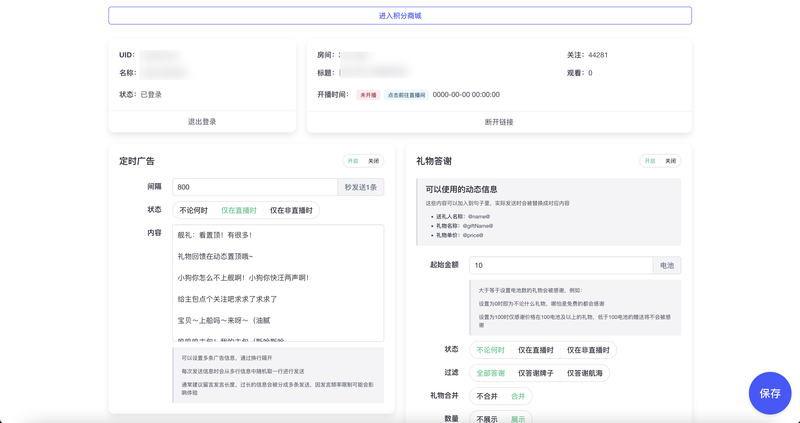Click 退出登录 to log out
Image resolution: width=800 pixels, height=423 pixels.
pyautogui.click(x=202, y=121)
